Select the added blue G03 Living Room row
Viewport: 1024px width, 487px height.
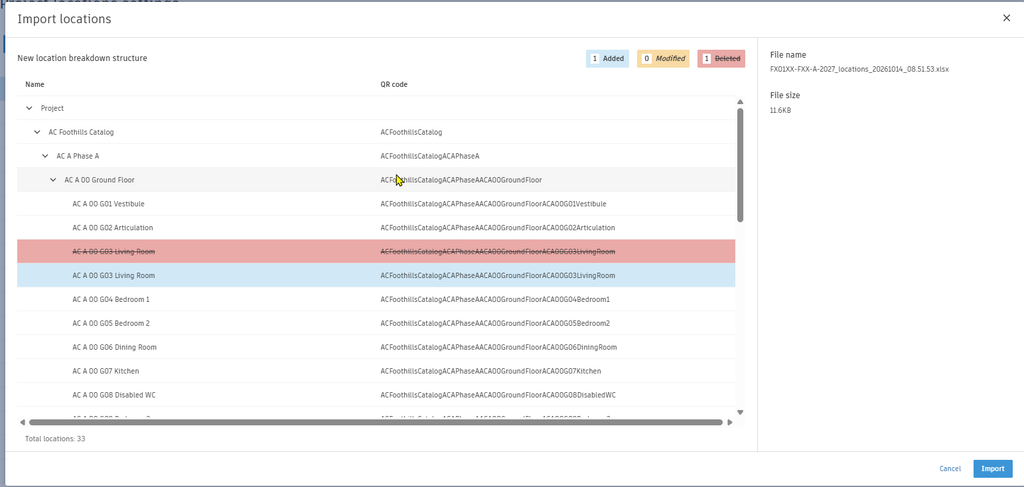click(x=376, y=275)
